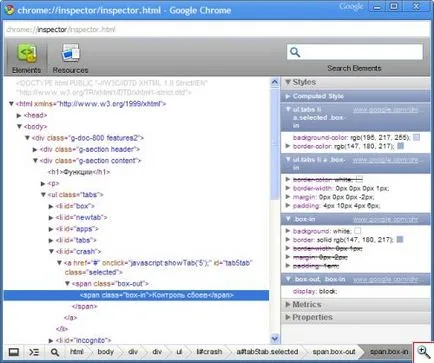Expand the li id box node

[x=51, y=206]
